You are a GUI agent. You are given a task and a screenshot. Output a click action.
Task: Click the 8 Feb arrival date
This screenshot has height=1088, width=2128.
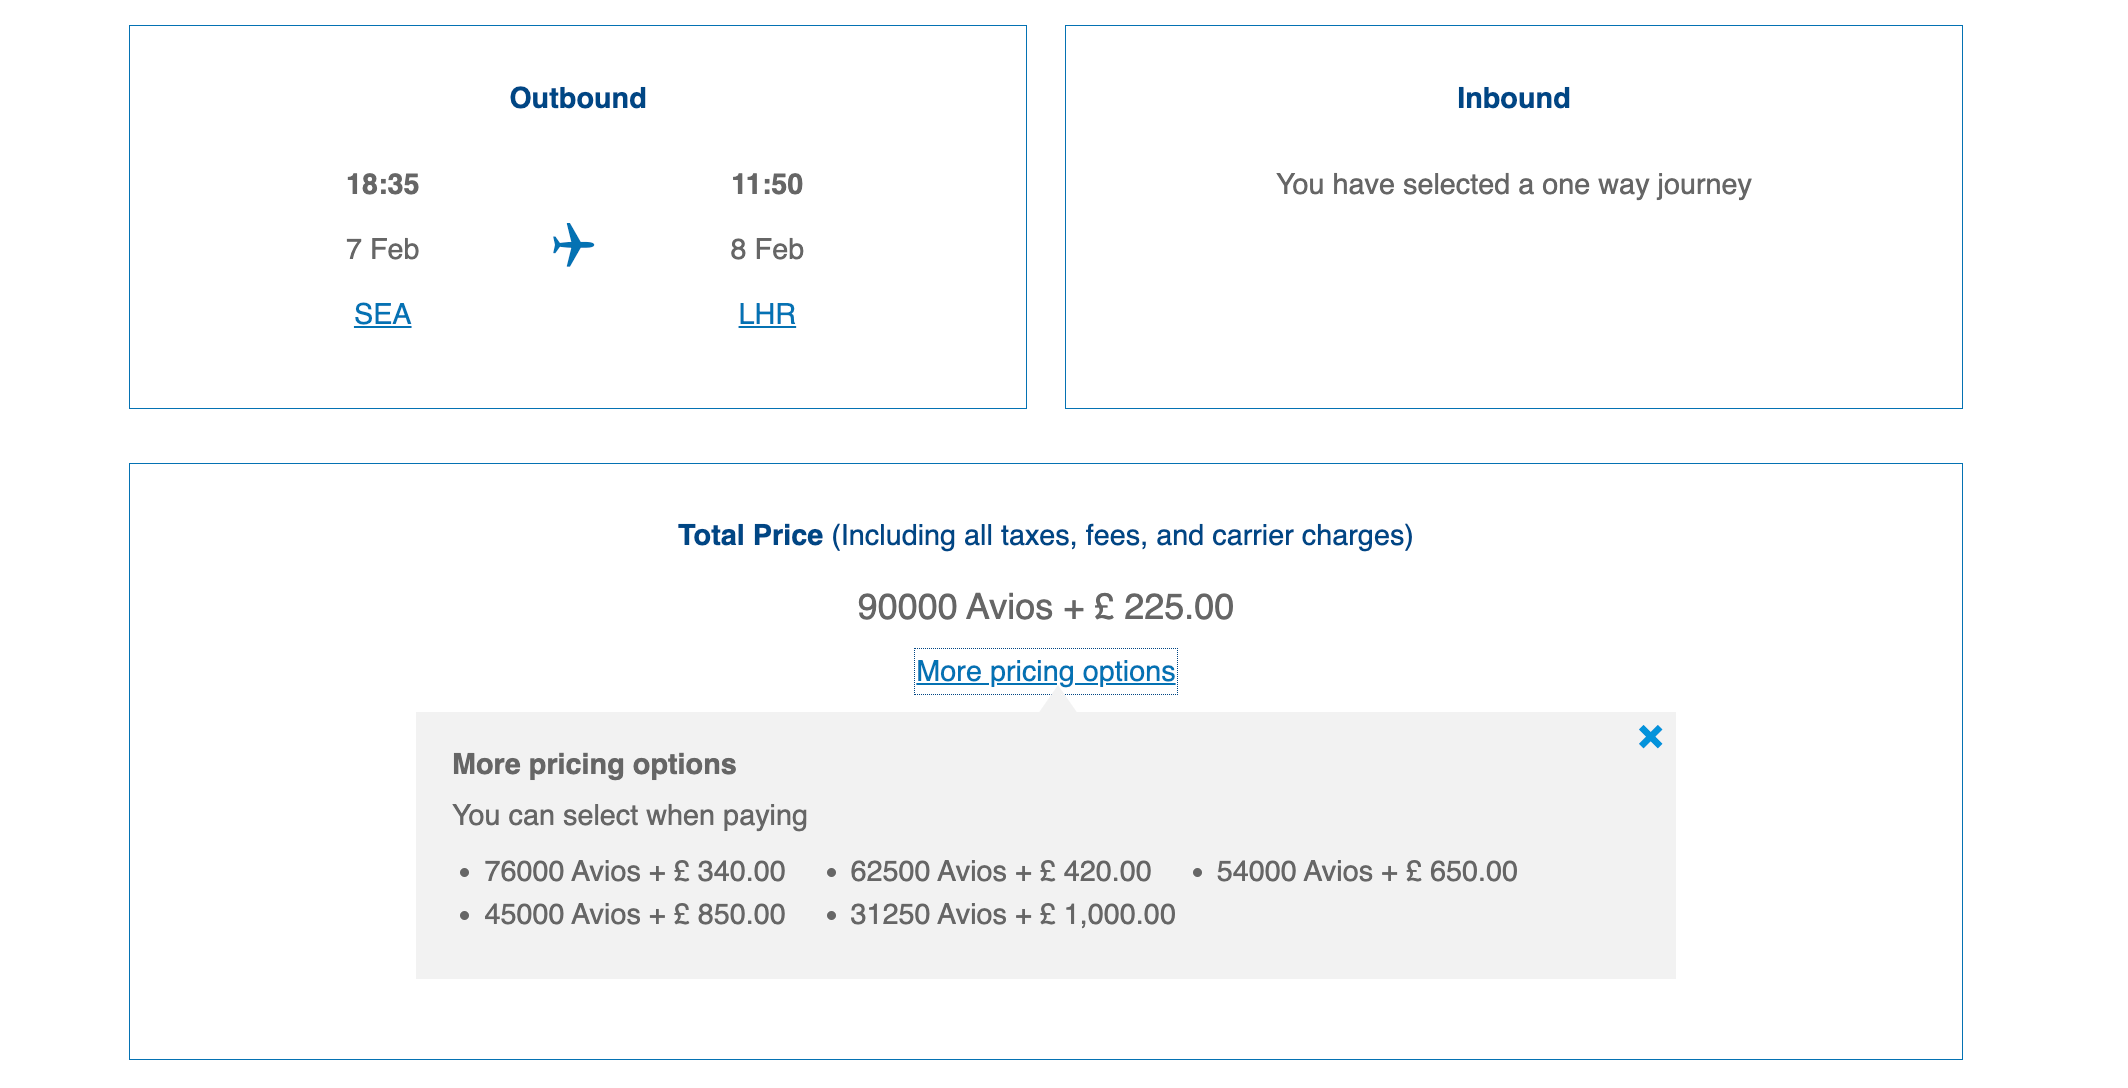click(767, 249)
